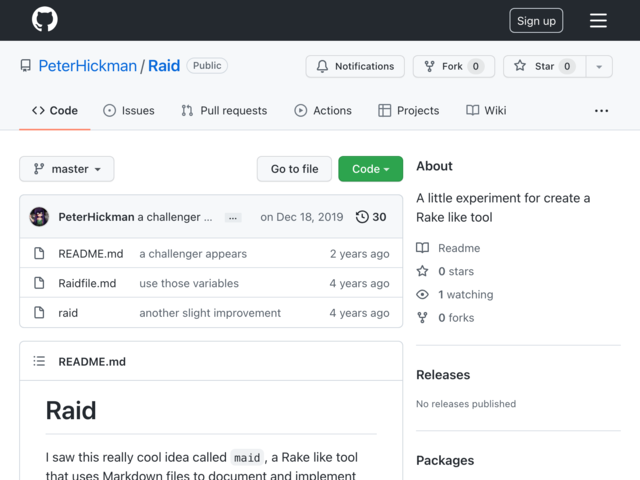Screen dimensions: 640x480
Task: Click the Go to file button
Action: 294,169
